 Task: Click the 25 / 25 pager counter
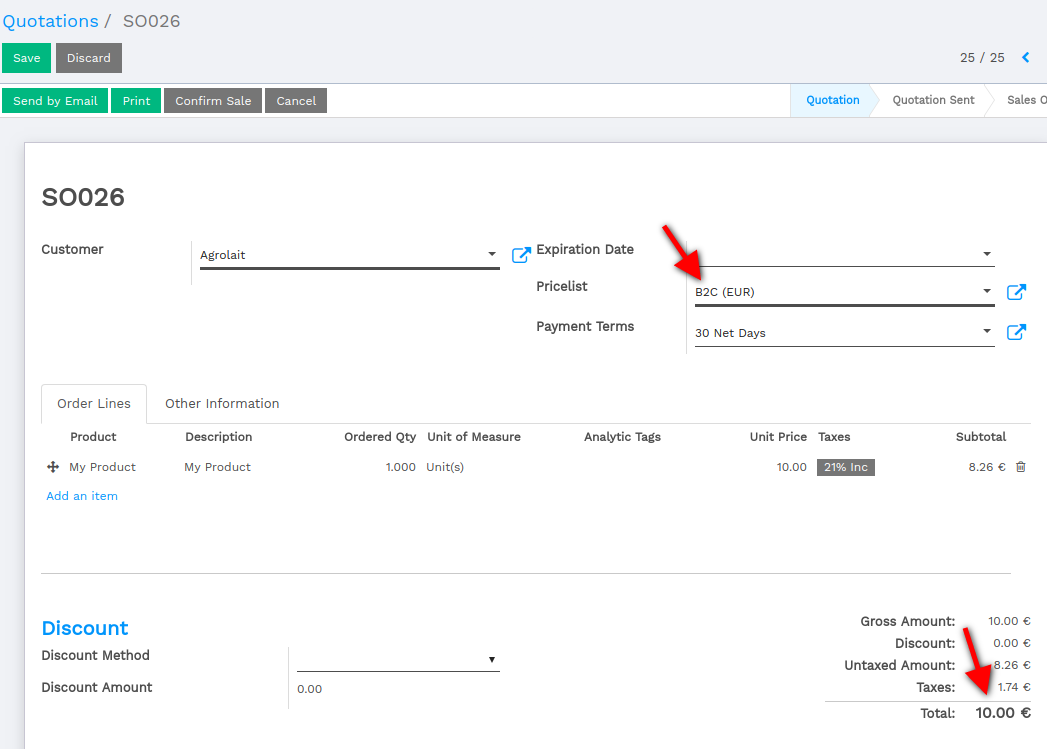coord(982,57)
